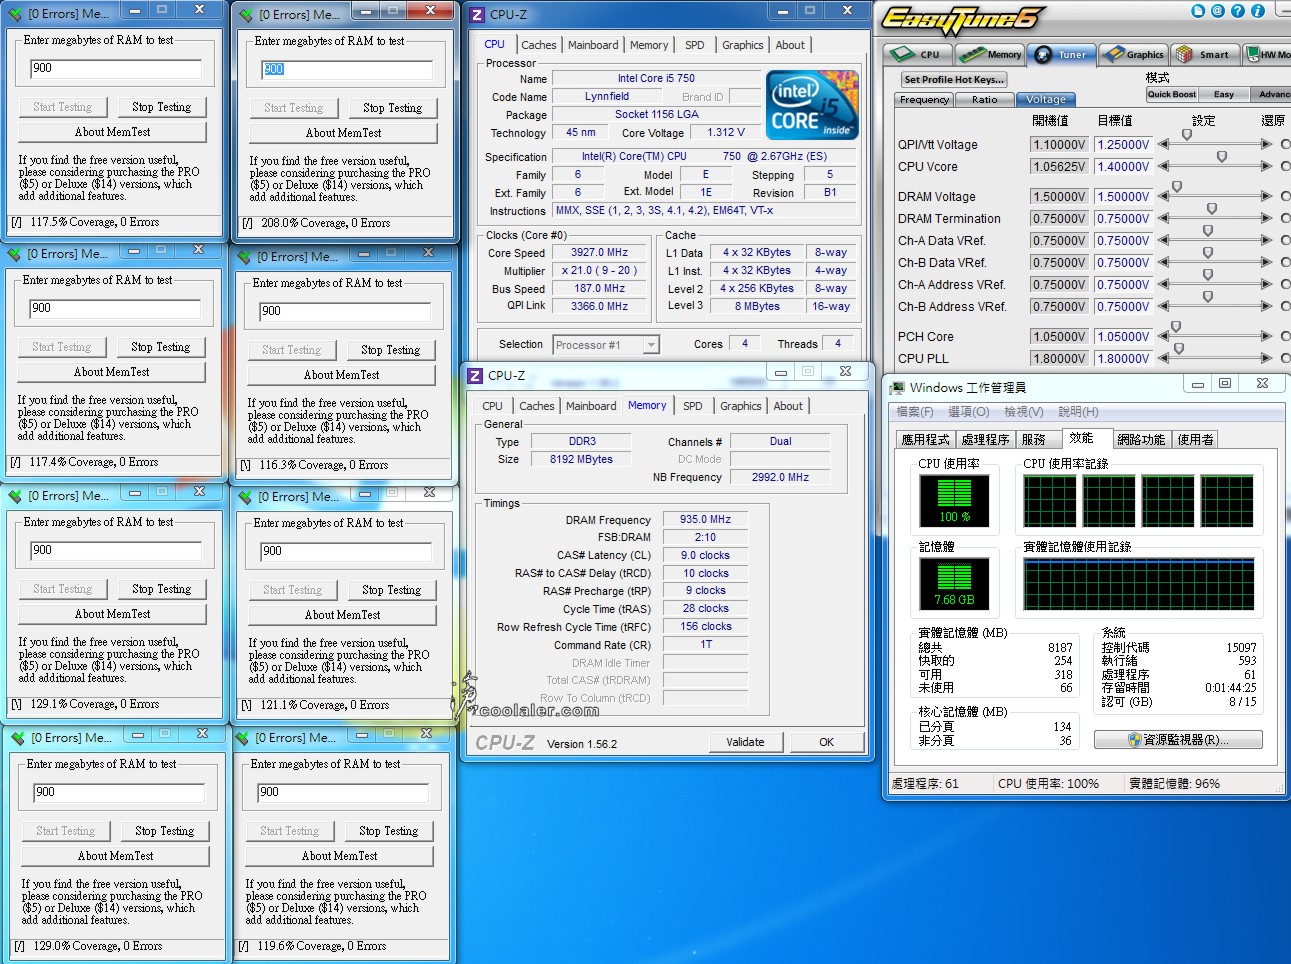
Task: Click the EasyTune6 info 'i' icon
Action: (1258, 11)
